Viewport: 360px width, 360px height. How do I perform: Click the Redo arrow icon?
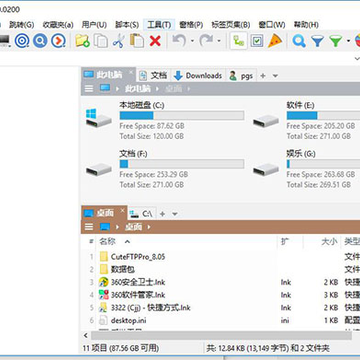[x=206, y=41]
